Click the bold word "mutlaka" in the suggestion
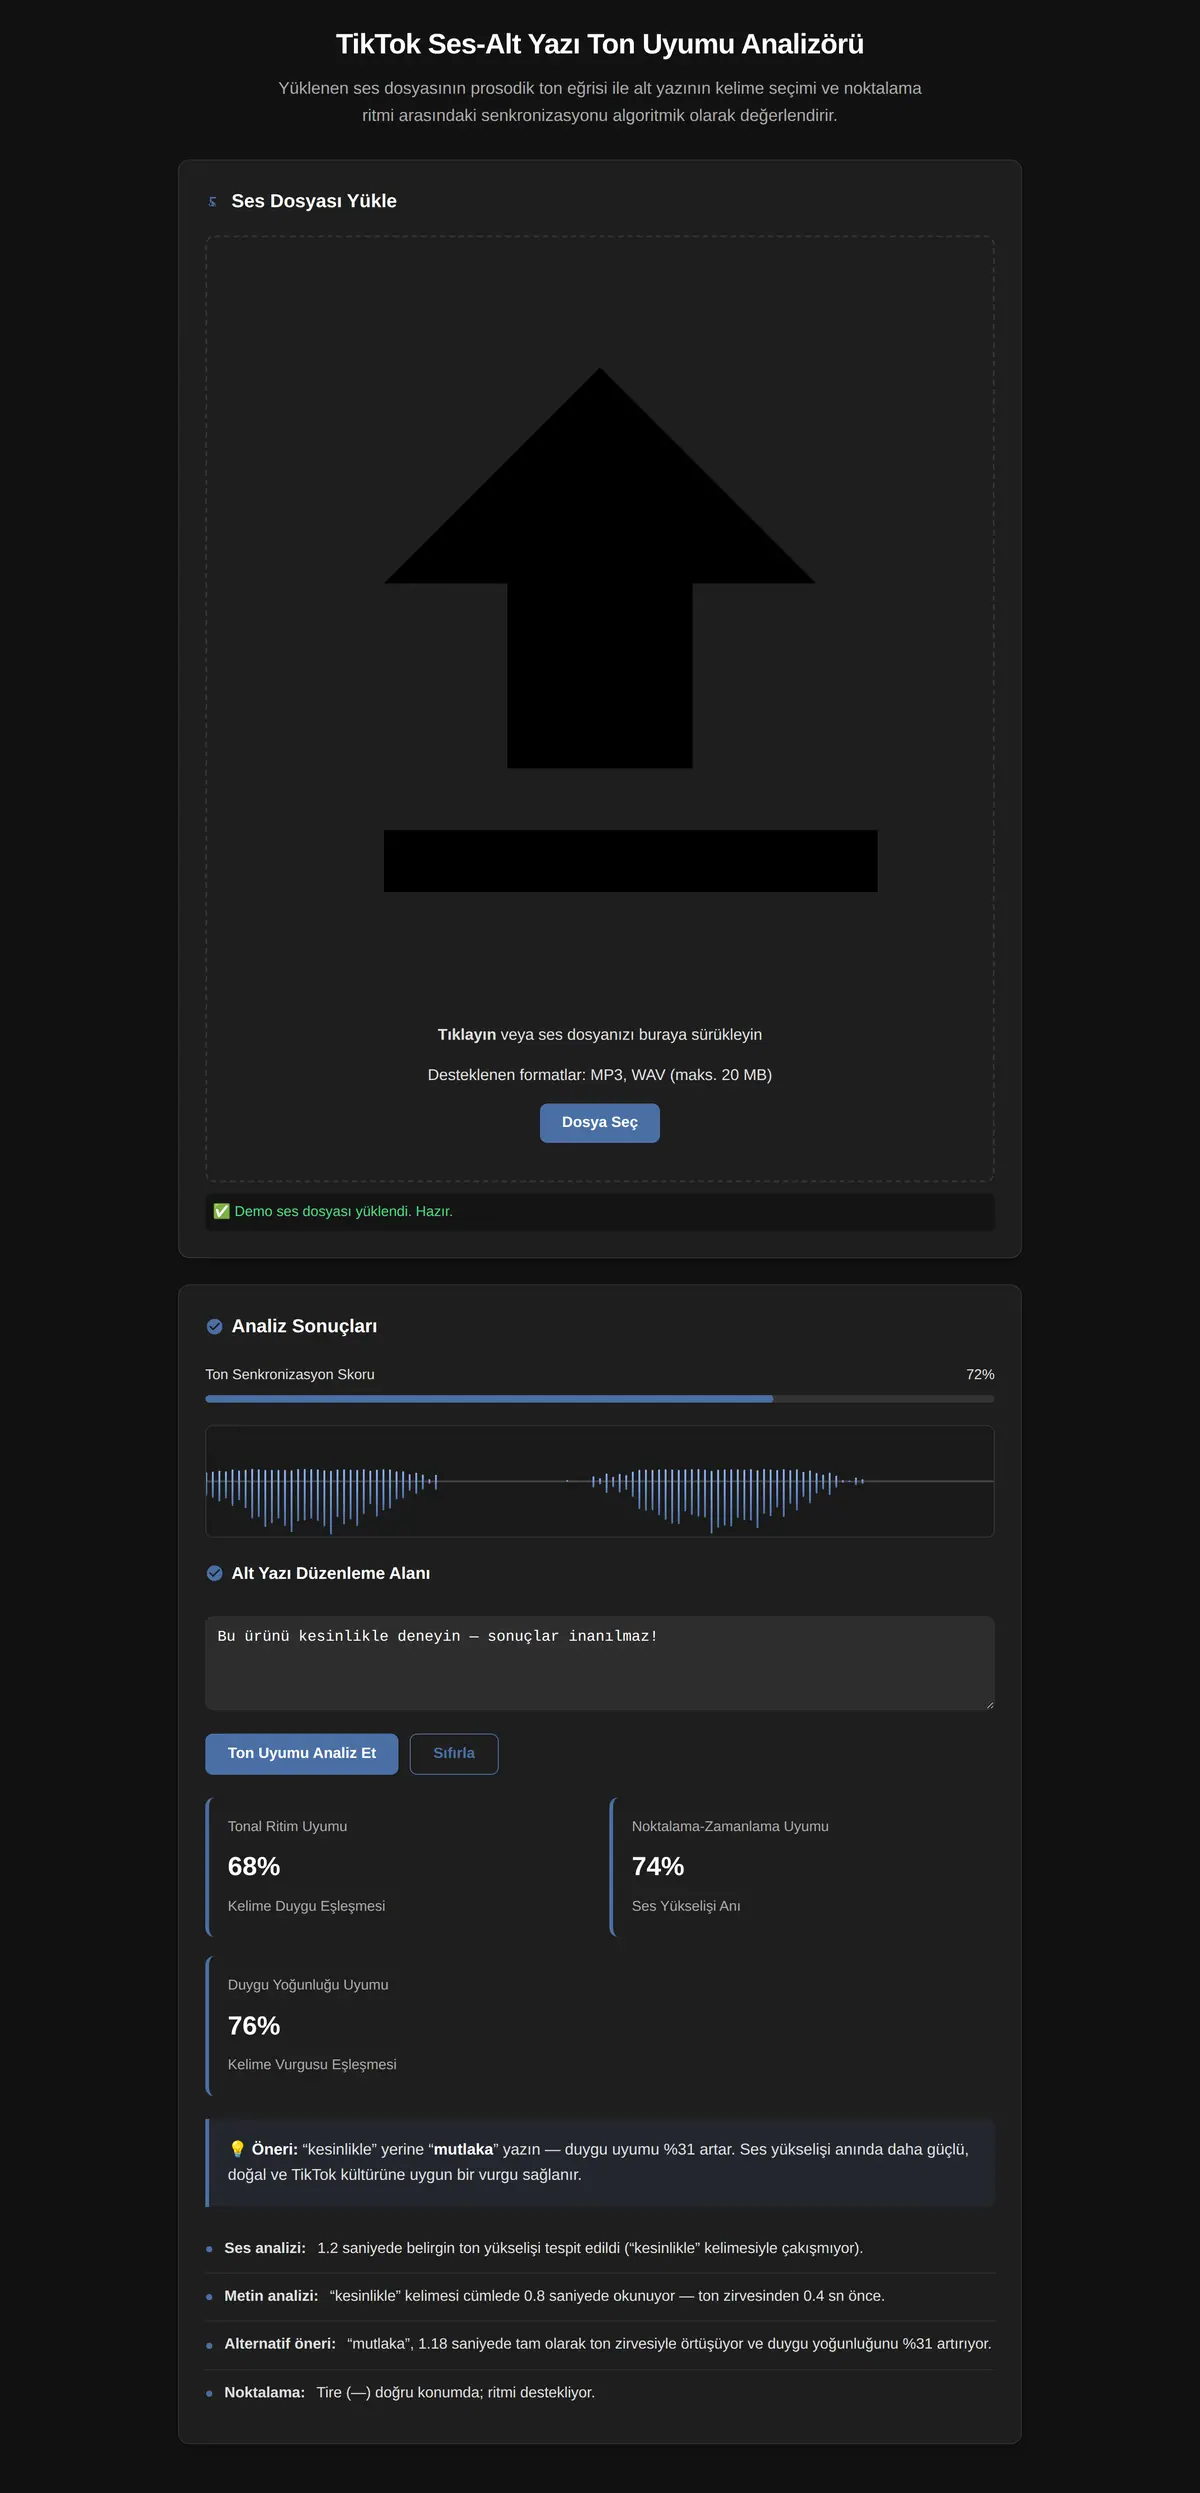Viewport: 1200px width, 2493px height. click(x=463, y=2149)
